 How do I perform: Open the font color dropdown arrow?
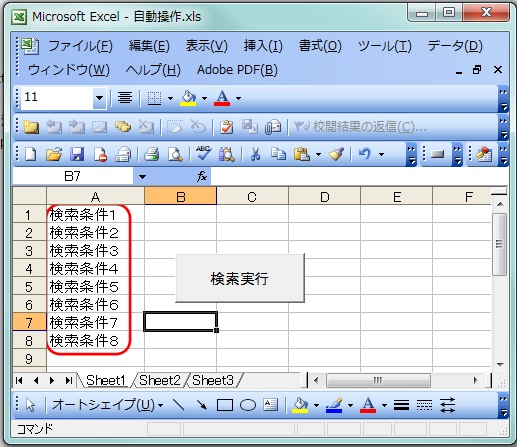[238, 98]
